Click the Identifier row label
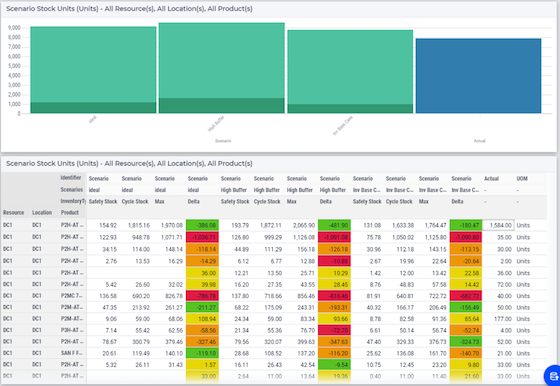 coord(71,177)
